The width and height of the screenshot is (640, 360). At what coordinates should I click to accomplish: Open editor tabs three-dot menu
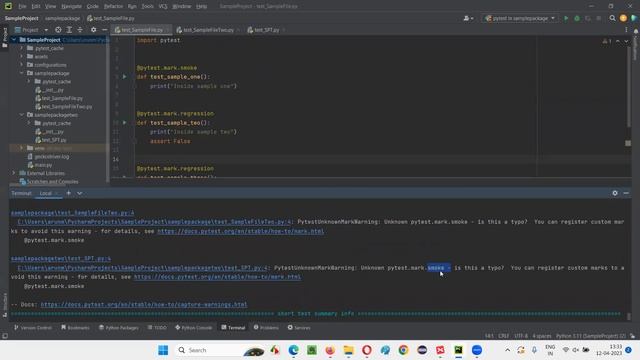626,30
